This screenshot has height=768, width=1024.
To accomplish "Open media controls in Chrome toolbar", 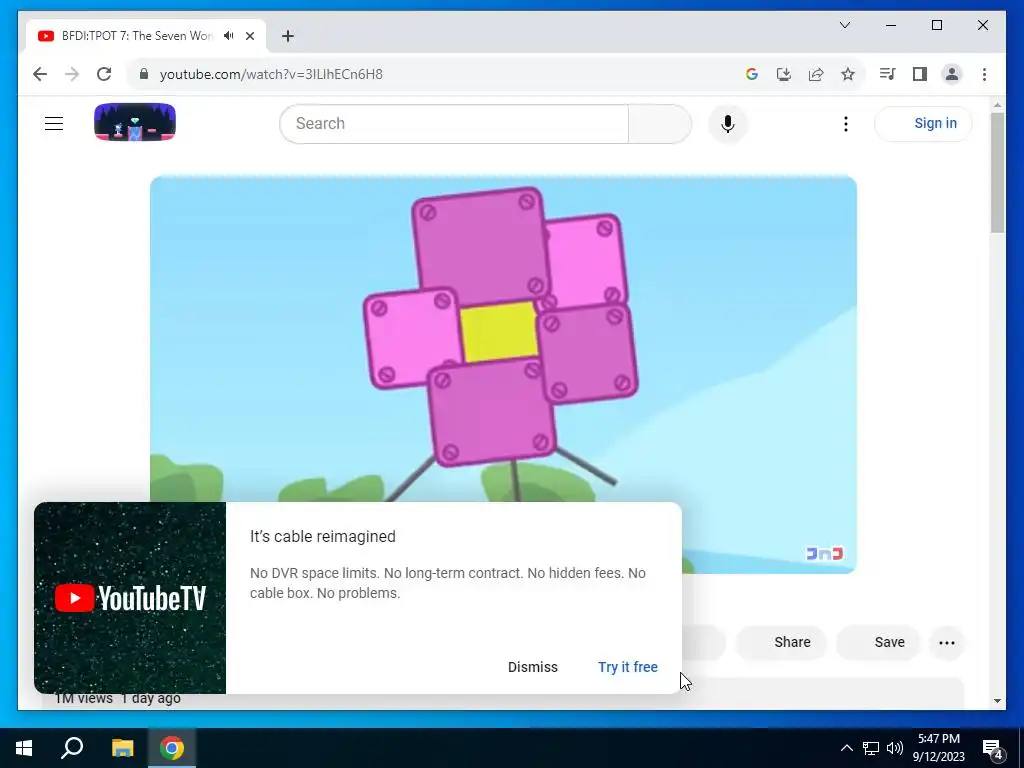I will [887, 74].
